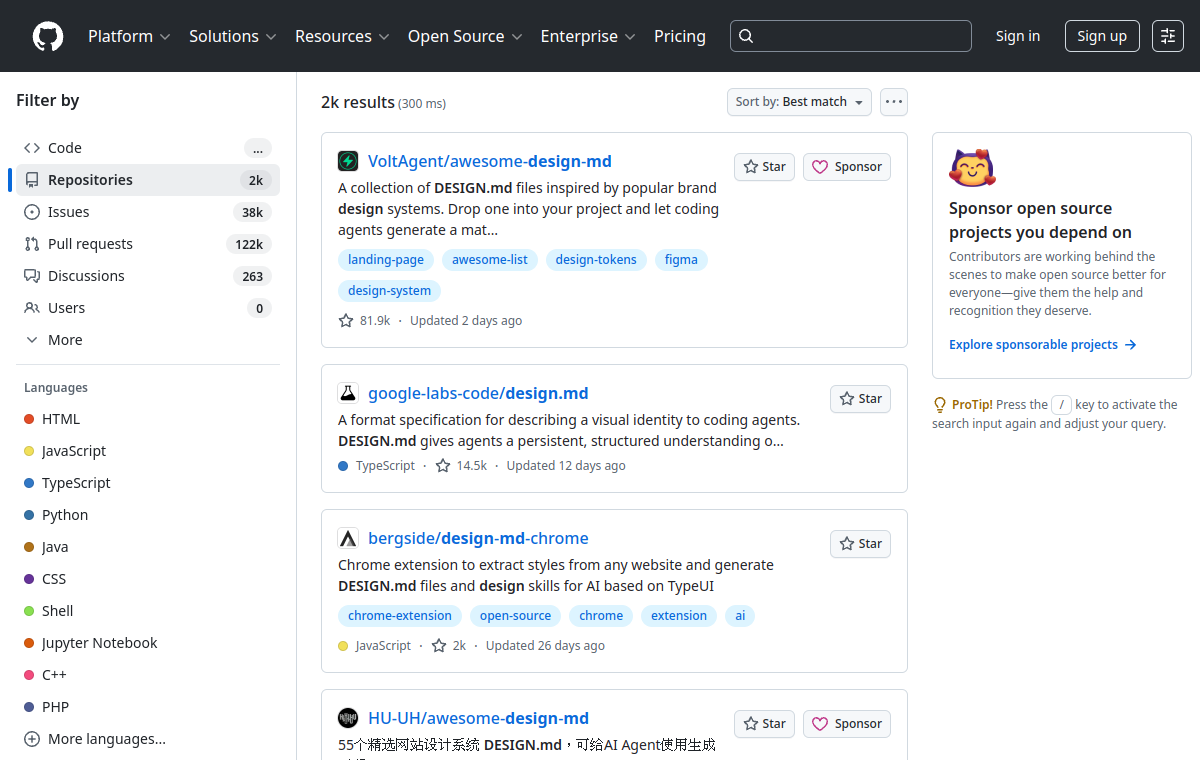Click Sign in link
This screenshot has height=760, width=1200.
(1018, 36)
